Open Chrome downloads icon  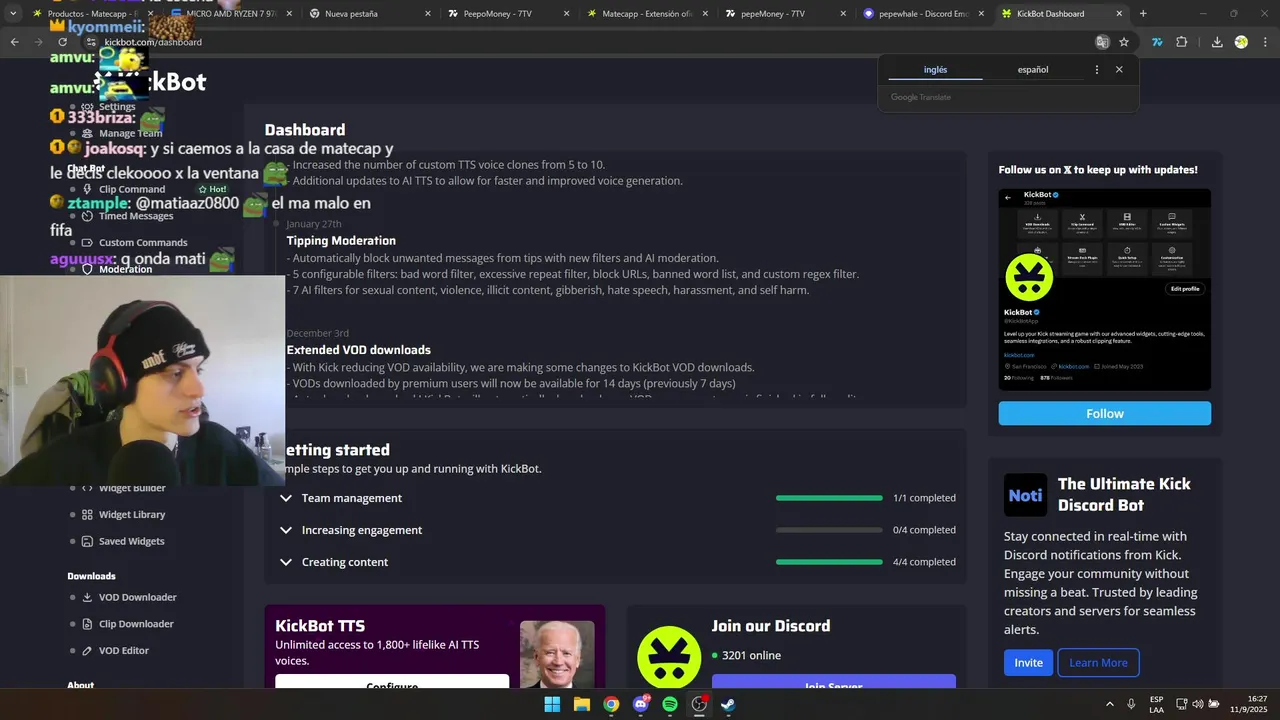1217,42
